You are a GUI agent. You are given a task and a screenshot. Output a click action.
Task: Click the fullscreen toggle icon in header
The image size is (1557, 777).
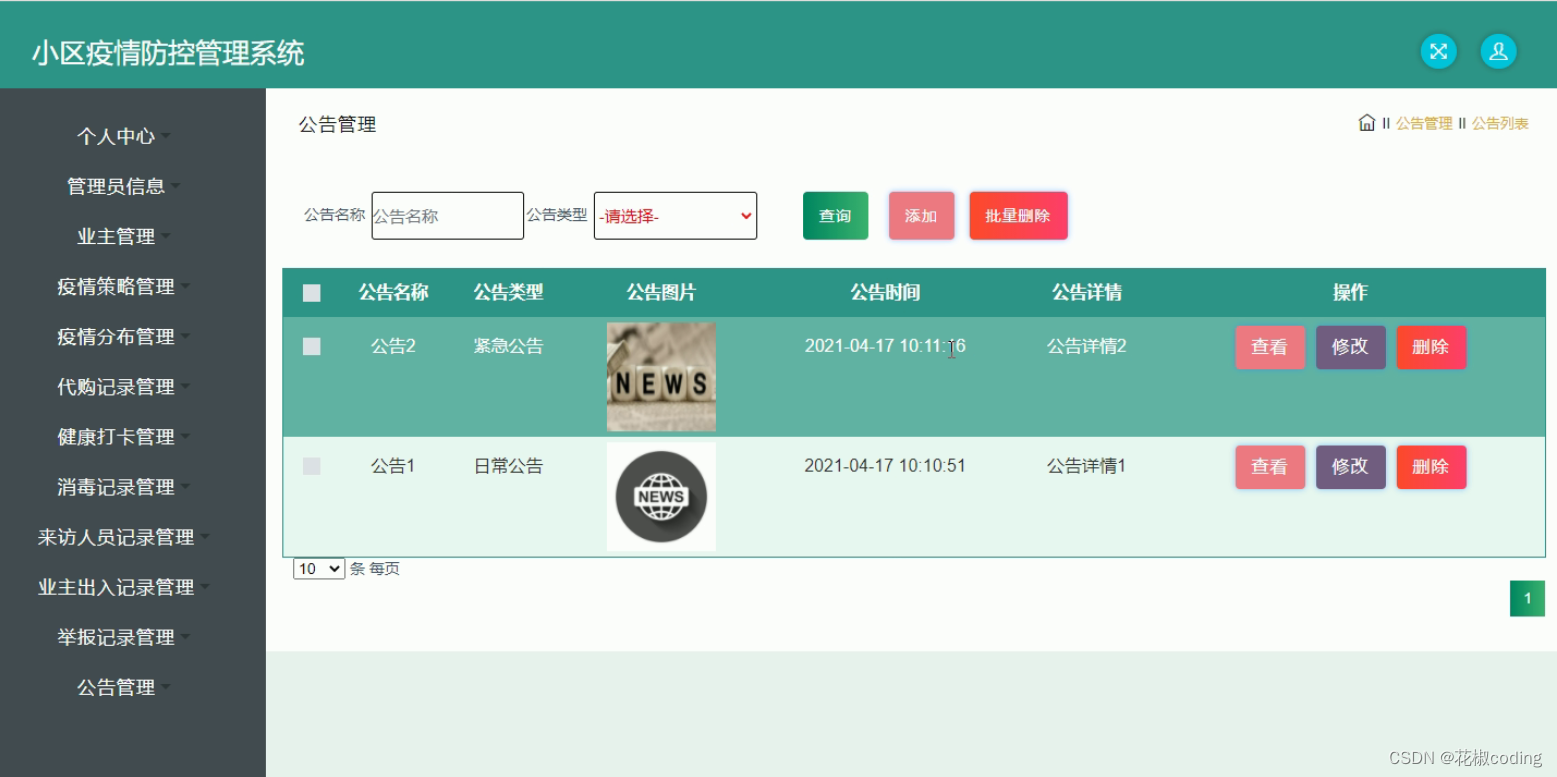(x=1438, y=51)
